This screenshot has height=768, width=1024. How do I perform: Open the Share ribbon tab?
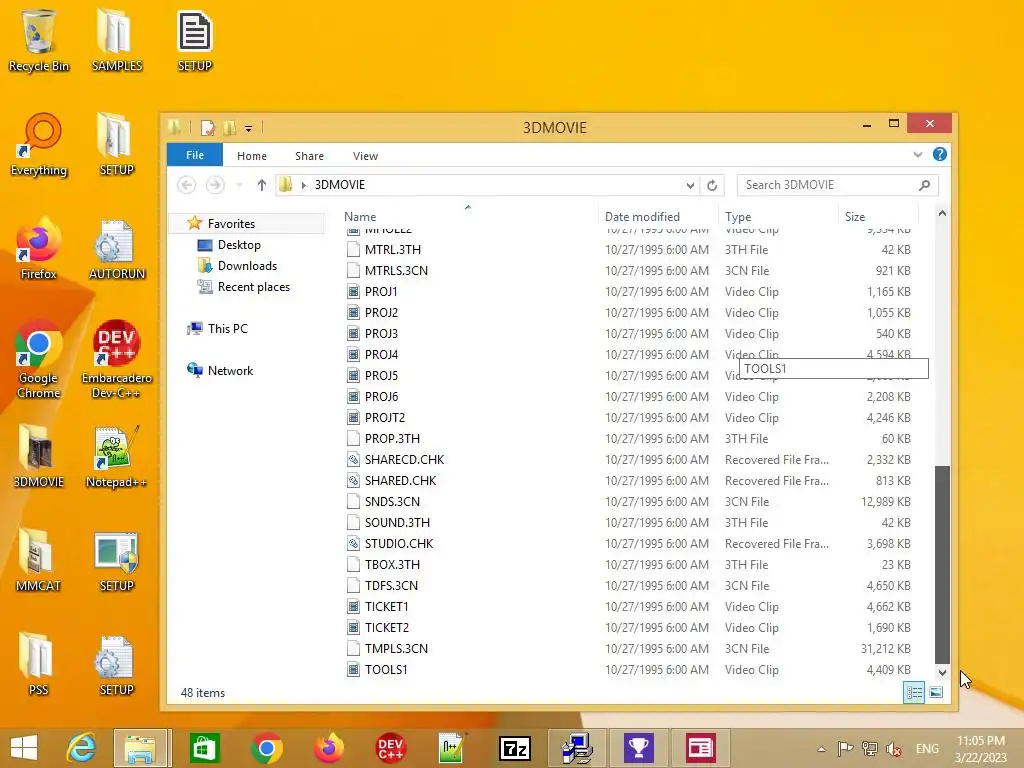309,156
